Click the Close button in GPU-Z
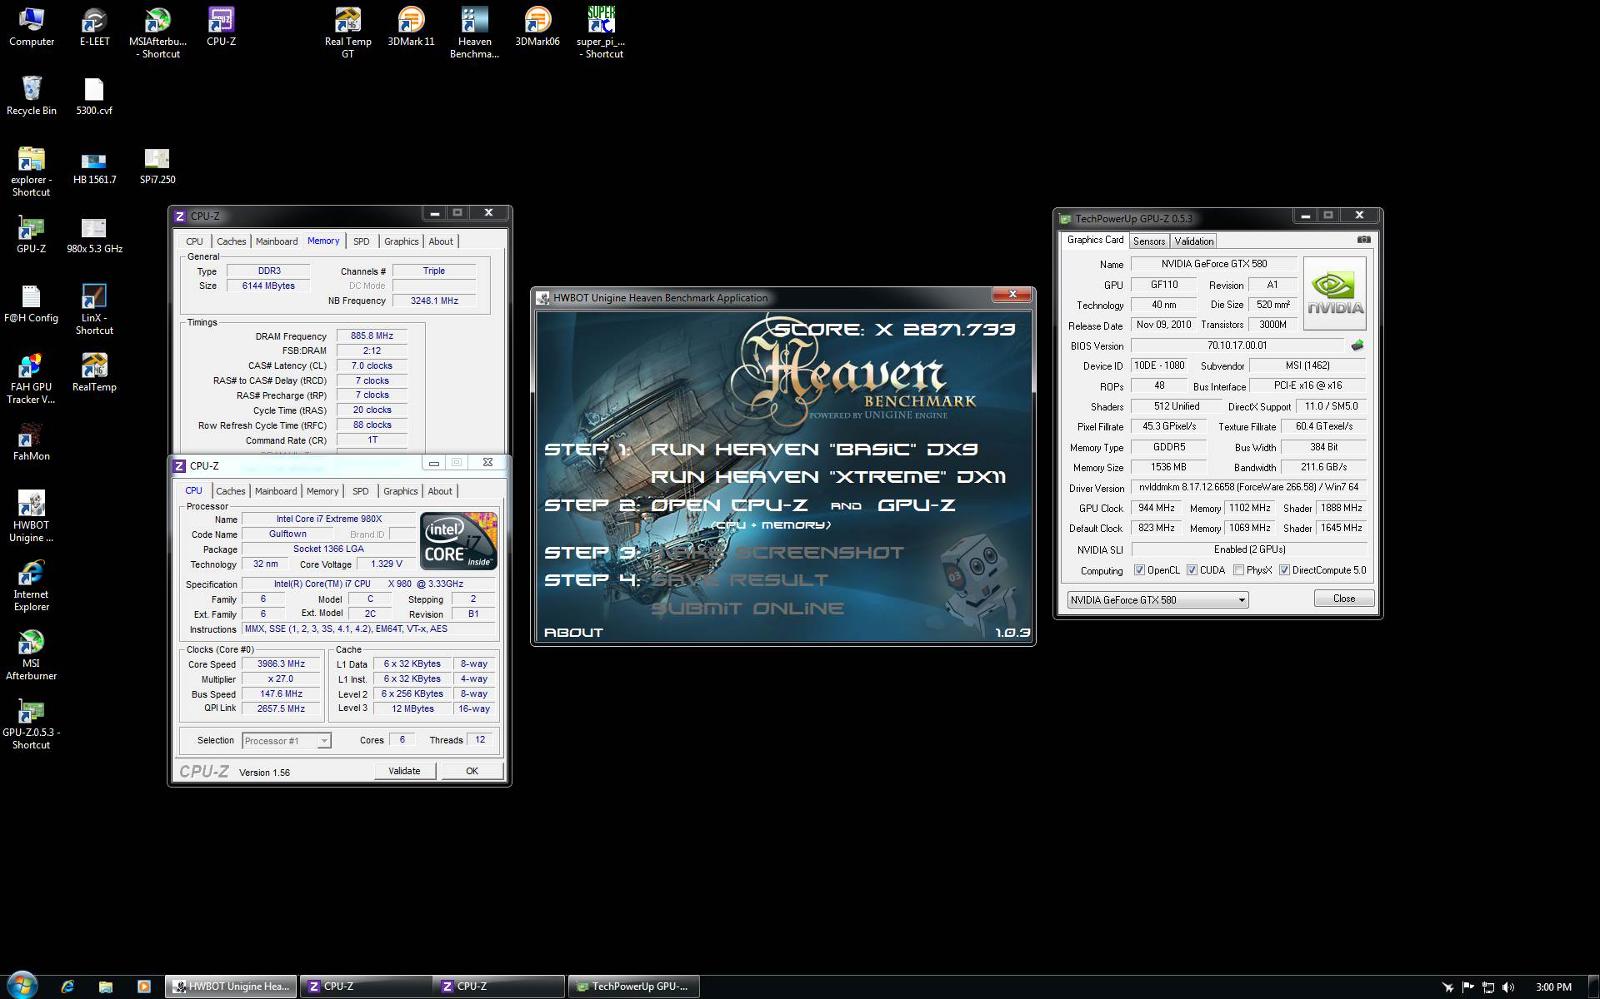 point(1344,599)
